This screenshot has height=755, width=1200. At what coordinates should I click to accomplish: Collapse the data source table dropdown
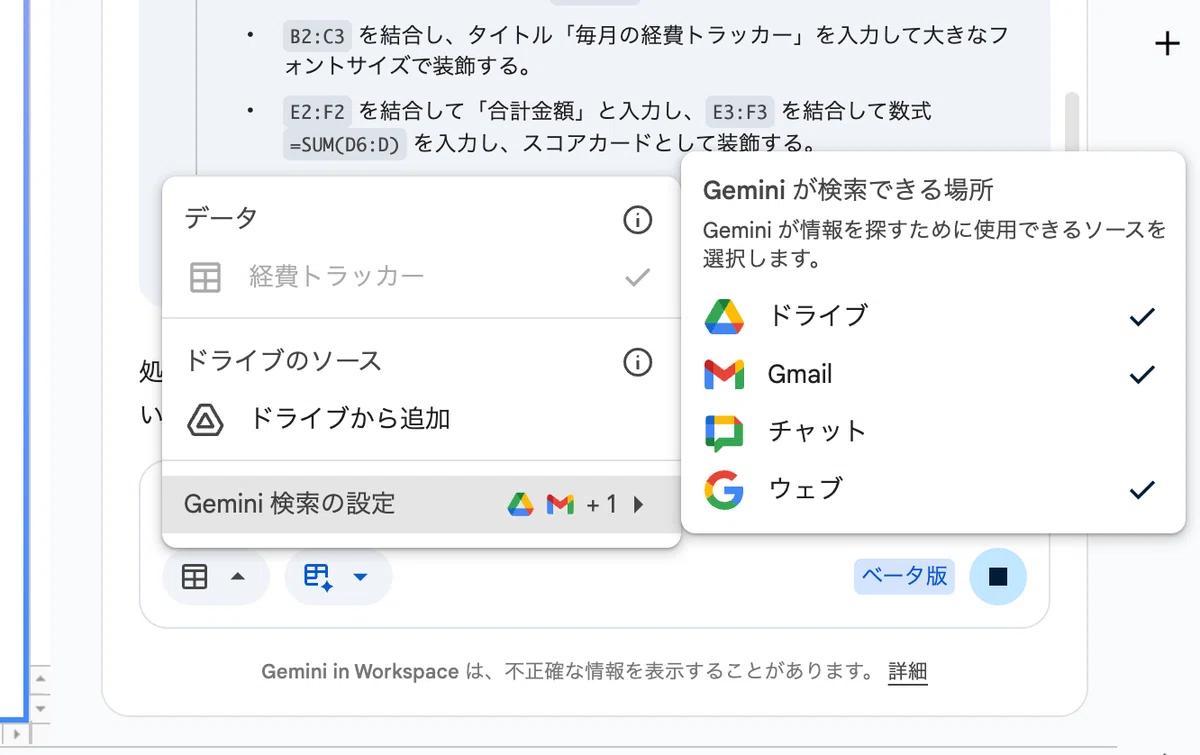coord(215,577)
